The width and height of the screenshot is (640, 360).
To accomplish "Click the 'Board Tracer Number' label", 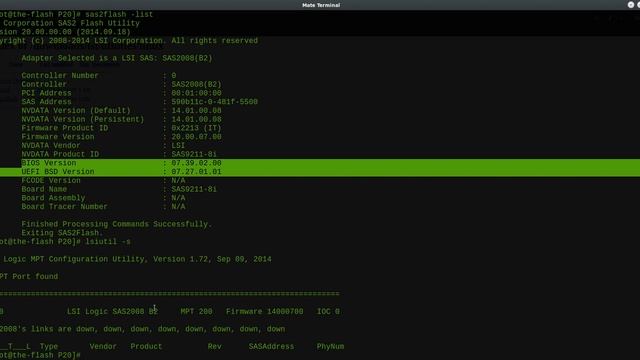I will [64, 207].
